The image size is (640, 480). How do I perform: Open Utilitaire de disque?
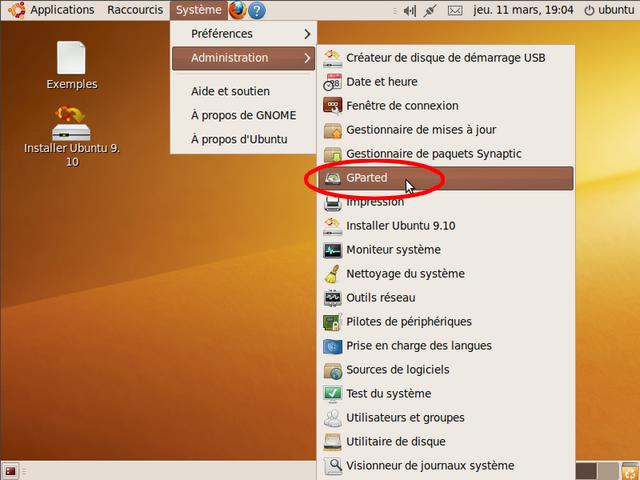coord(446,442)
